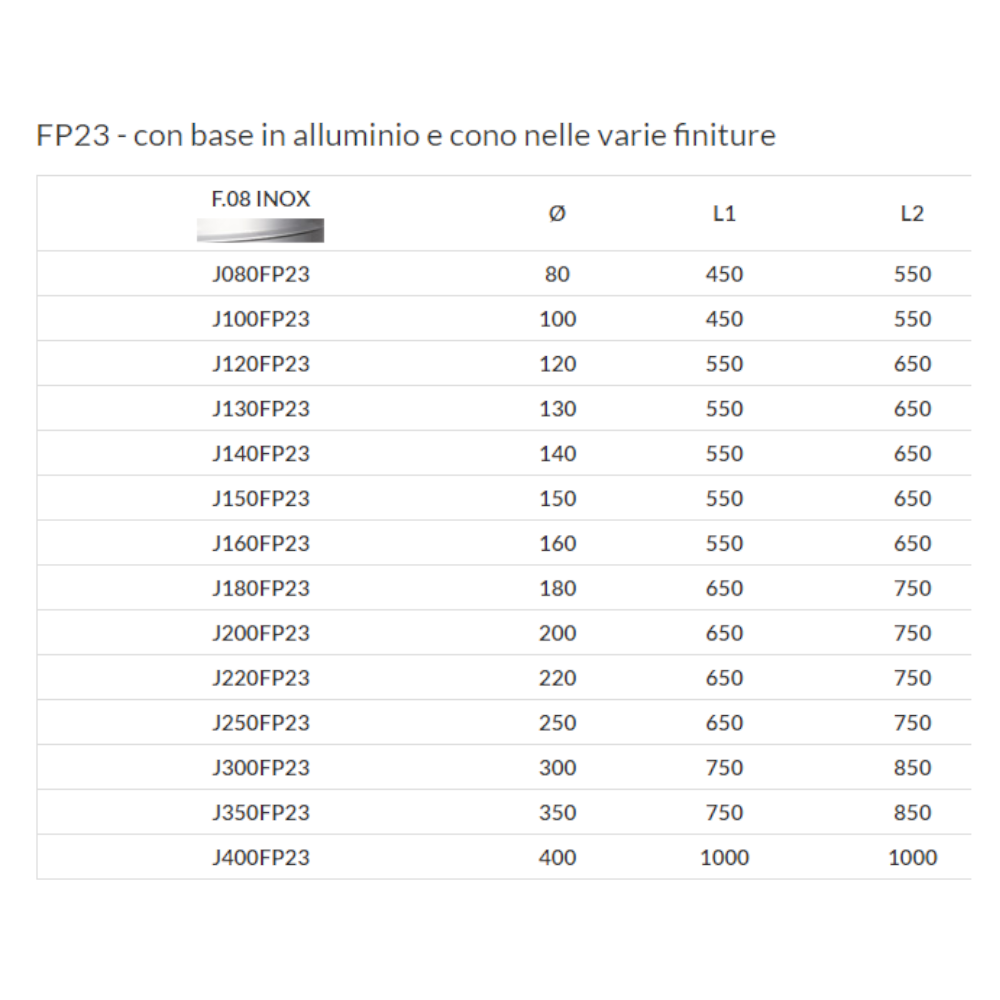Select product code J100FP23
The width and height of the screenshot is (1000, 1000).
[260, 319]
